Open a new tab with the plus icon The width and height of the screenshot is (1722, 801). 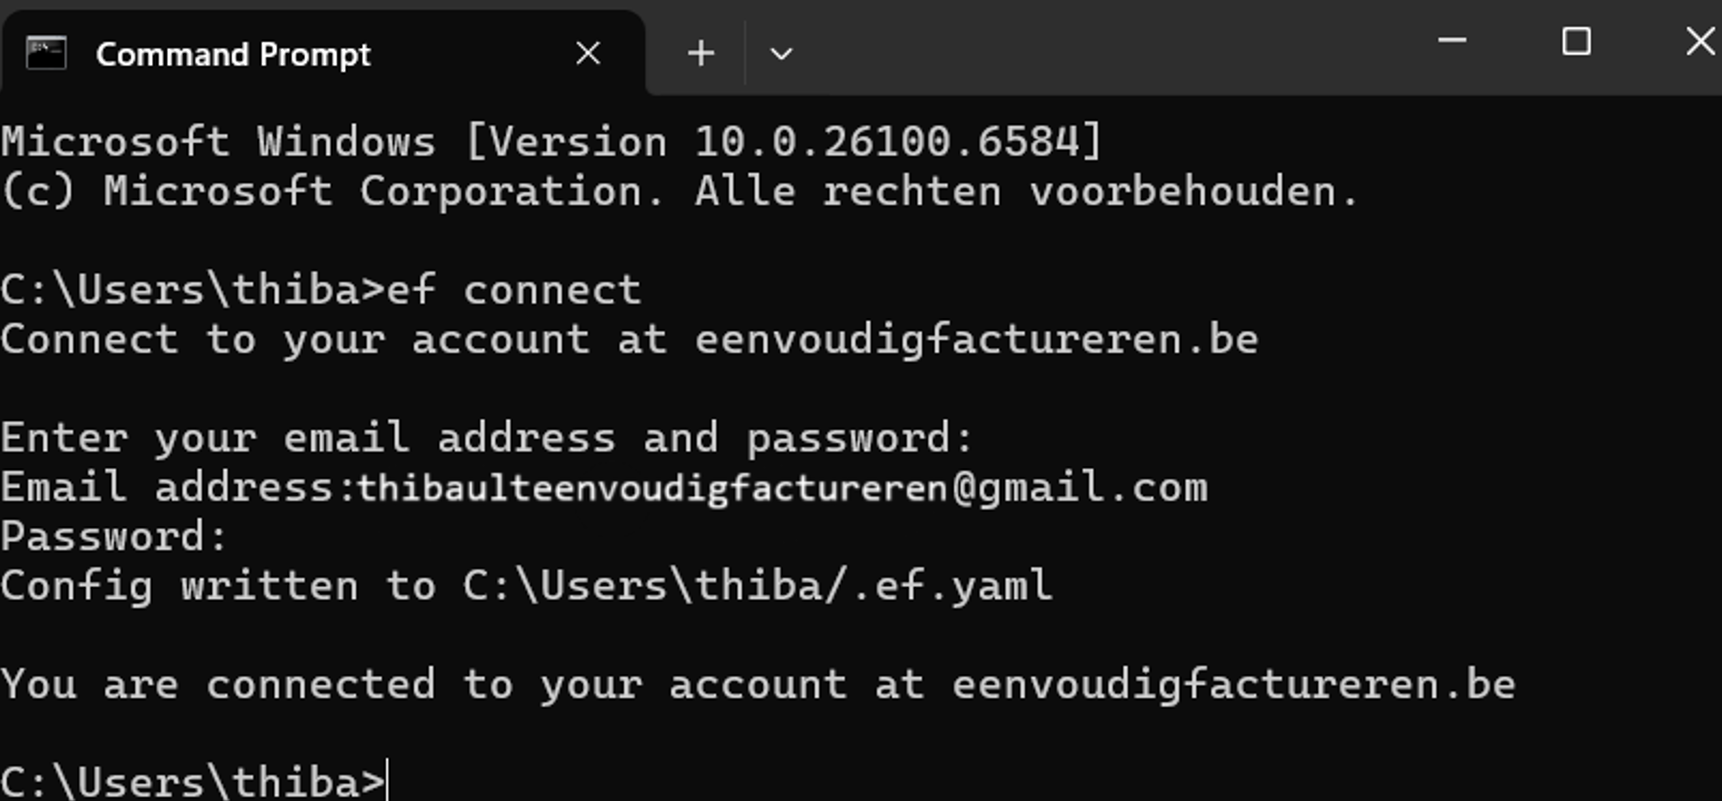(701, 53)
